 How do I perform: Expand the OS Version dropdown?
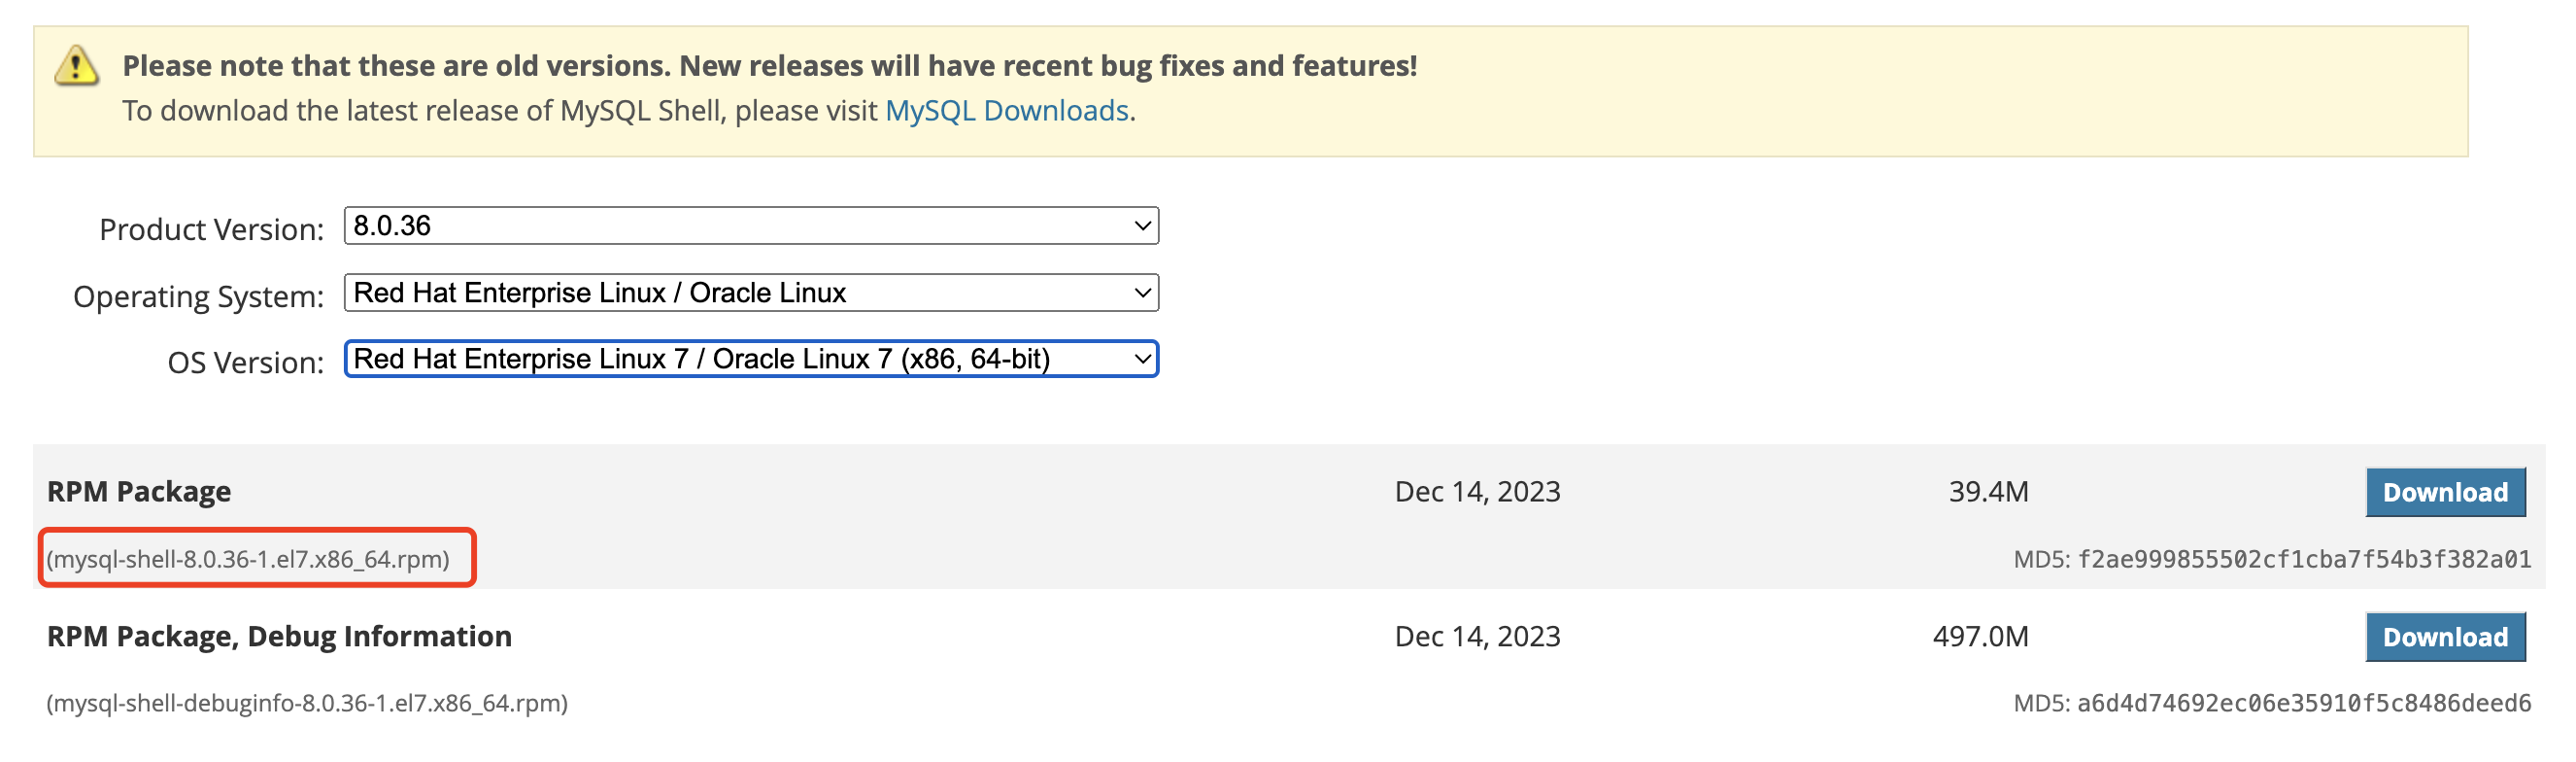pyautogui.click(x=750, y=359)
